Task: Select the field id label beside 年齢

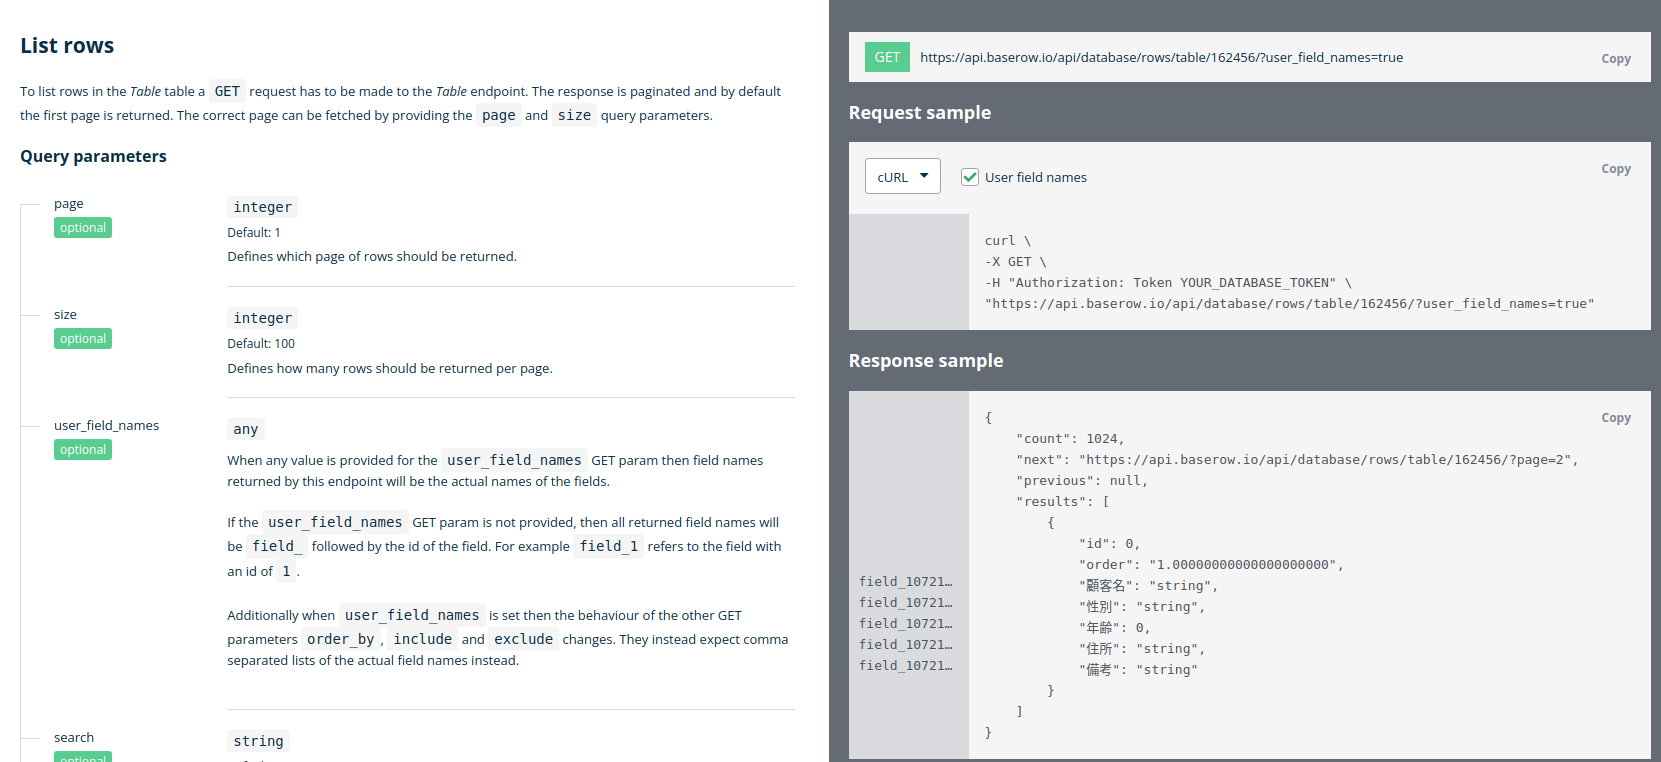Action: 905,624
